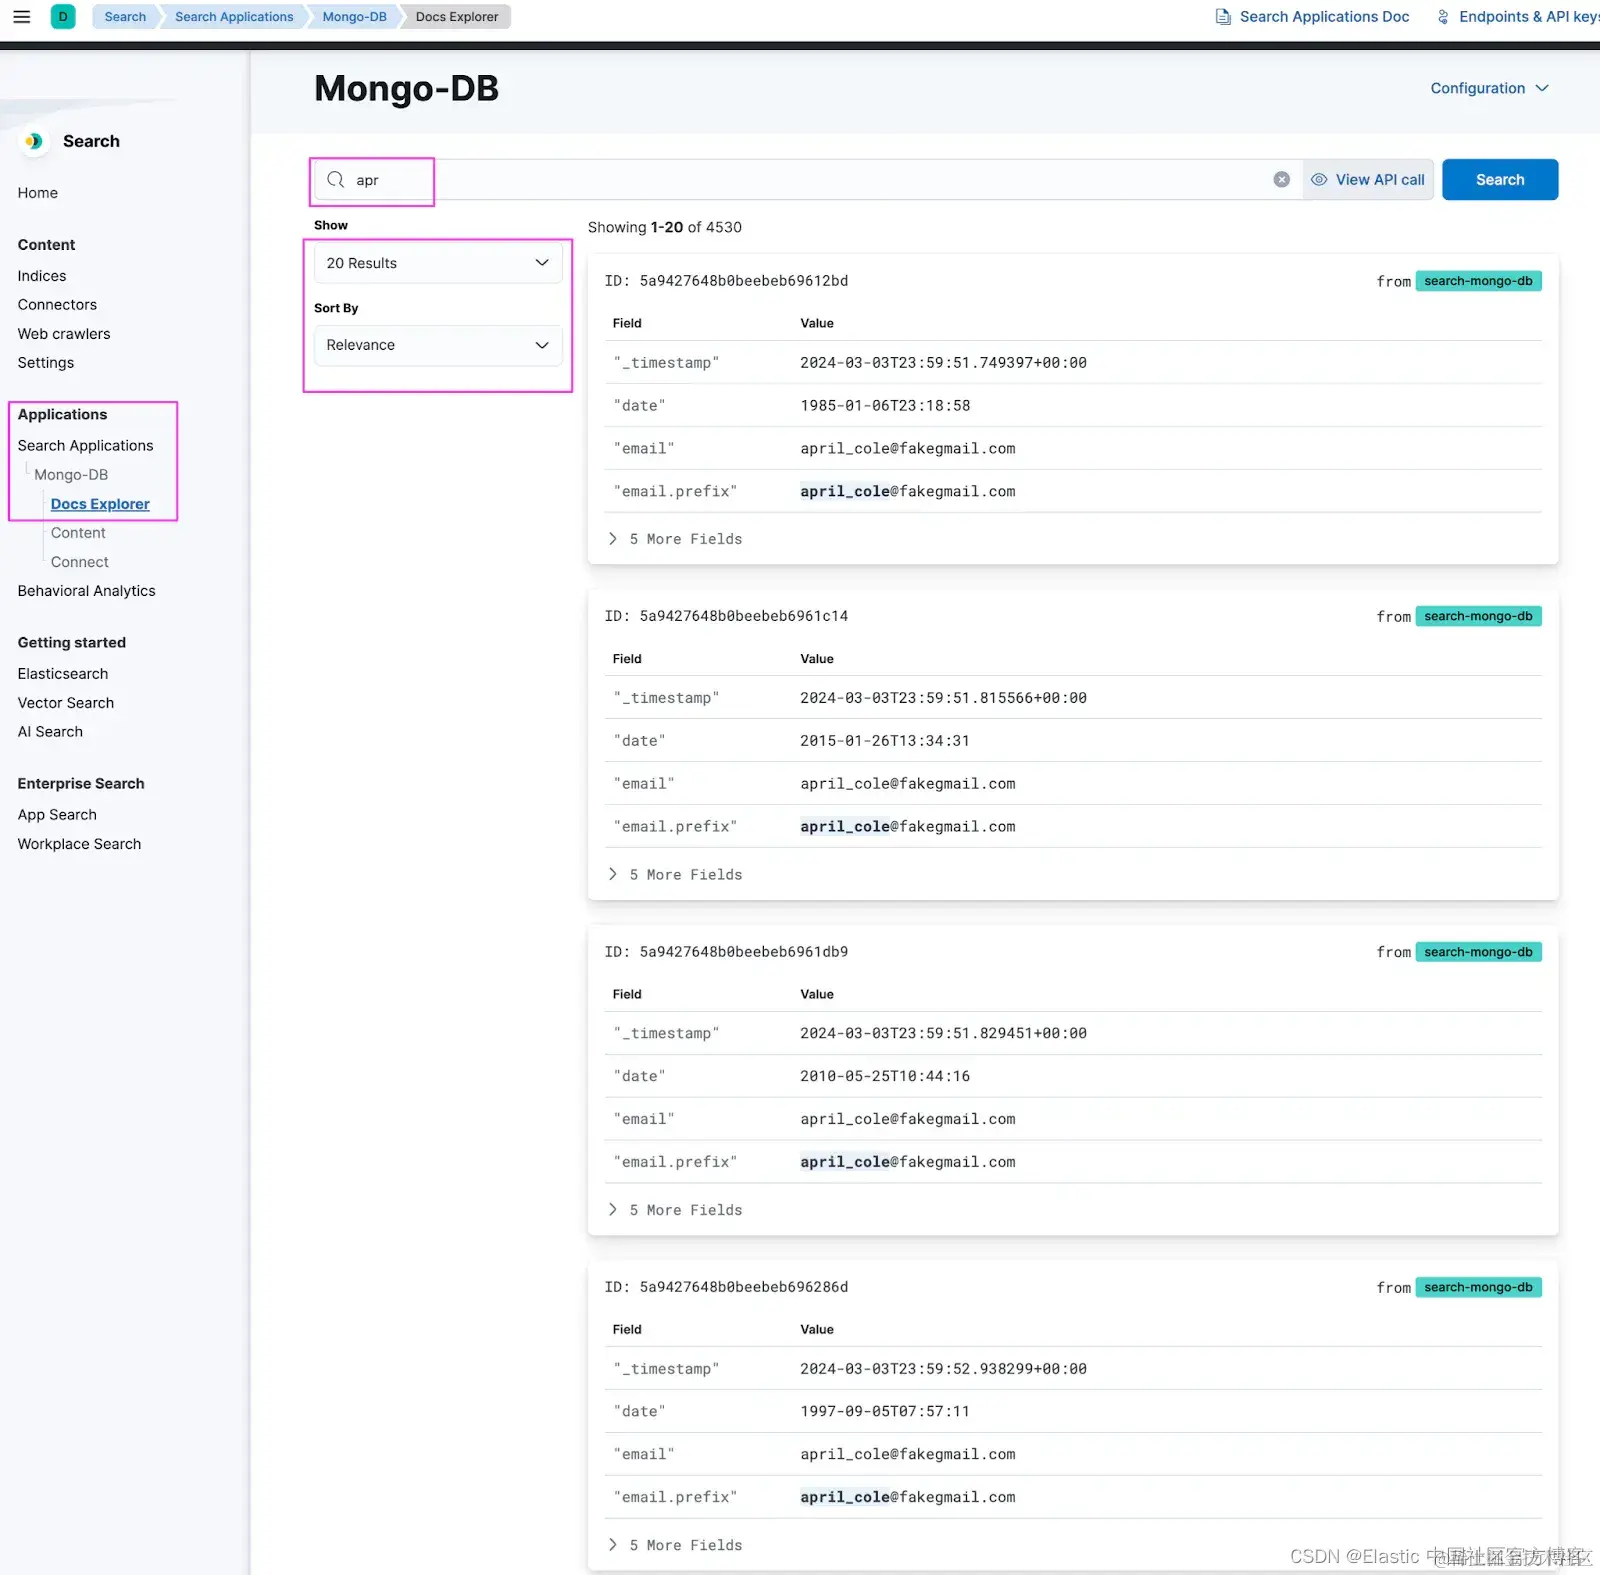Focus the search input containing apr
1600x1575 pixels.
[808, 180]
